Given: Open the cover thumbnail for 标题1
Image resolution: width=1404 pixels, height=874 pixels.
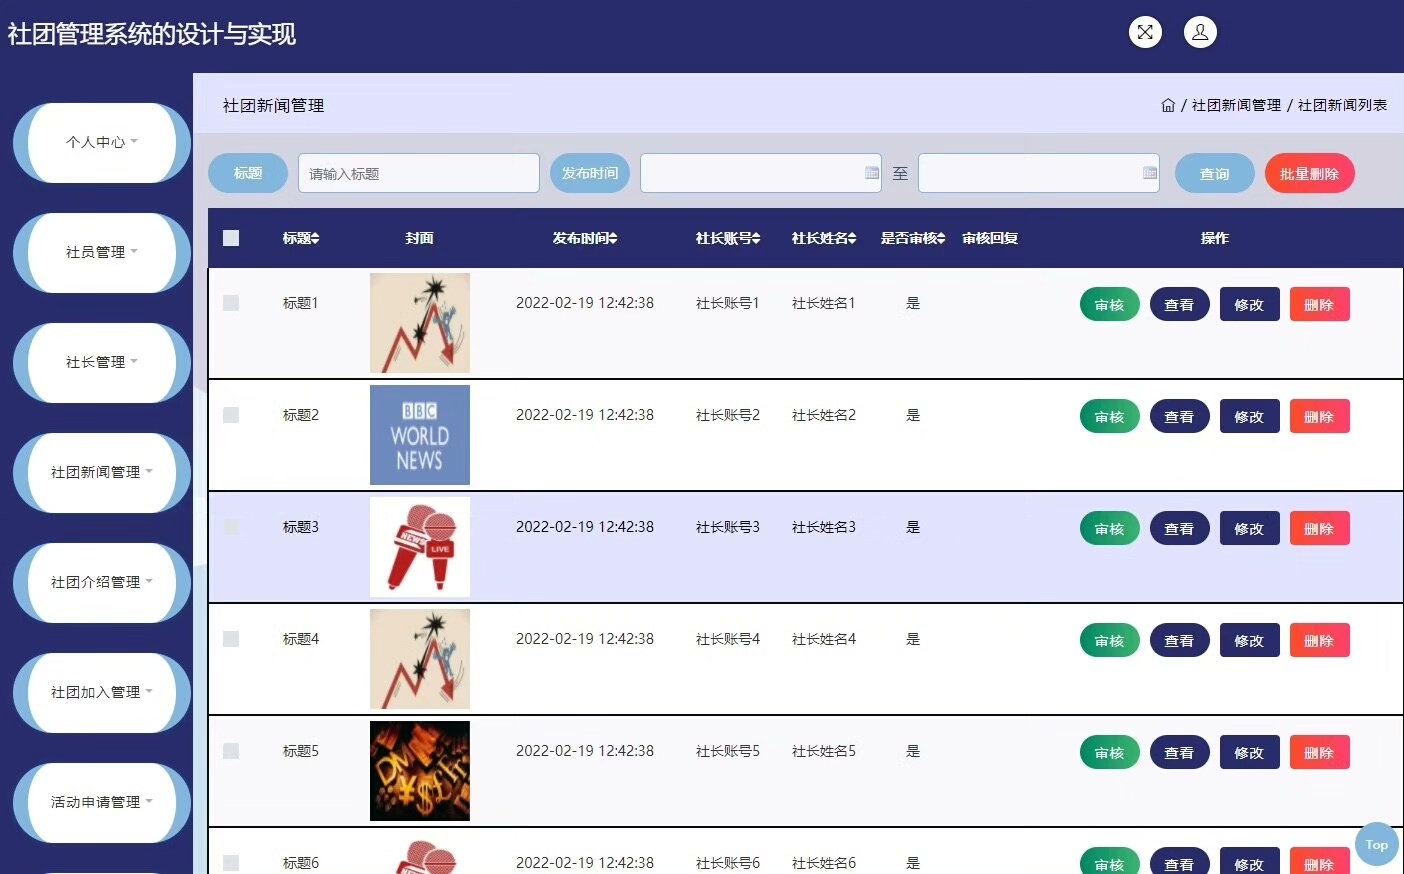Looking at the screenshot, I should point(420,323).
